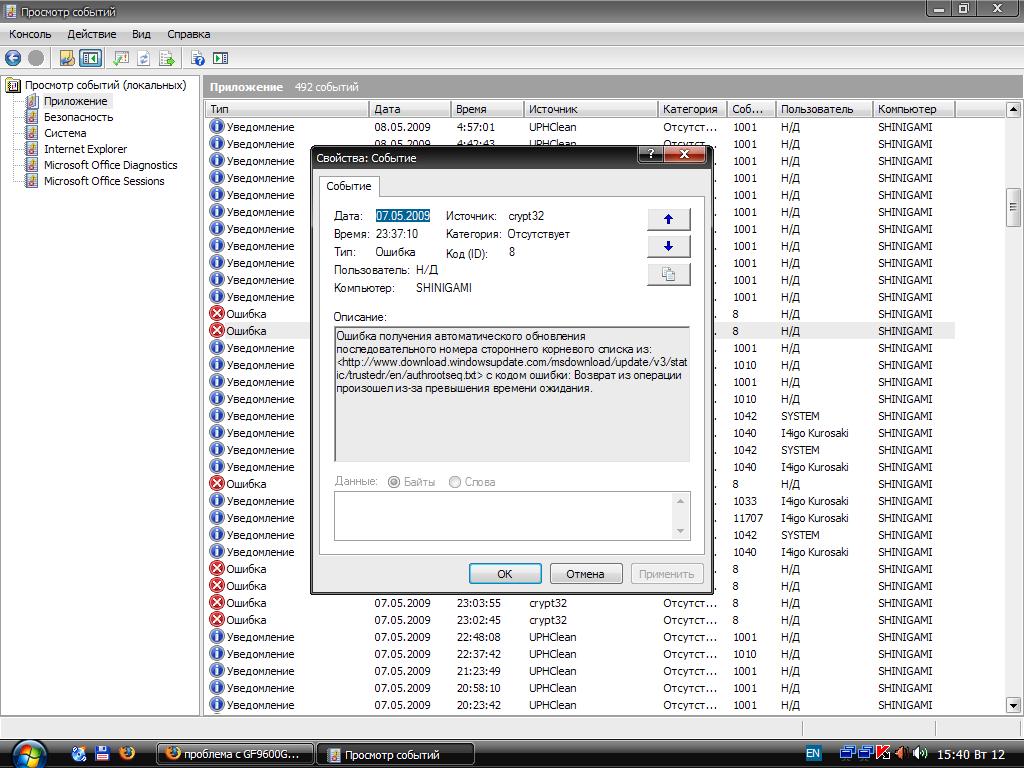The height and width of the screenshot is (768, 1024).
Task: Go to next event with the down arrow button
Action: click(x=668, y=246)
